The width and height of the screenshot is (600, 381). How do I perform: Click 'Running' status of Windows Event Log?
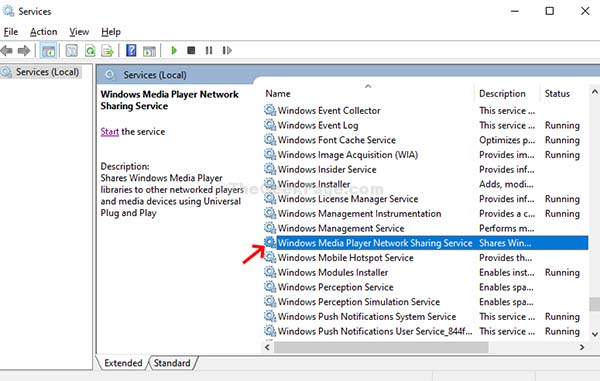[562, 125]
